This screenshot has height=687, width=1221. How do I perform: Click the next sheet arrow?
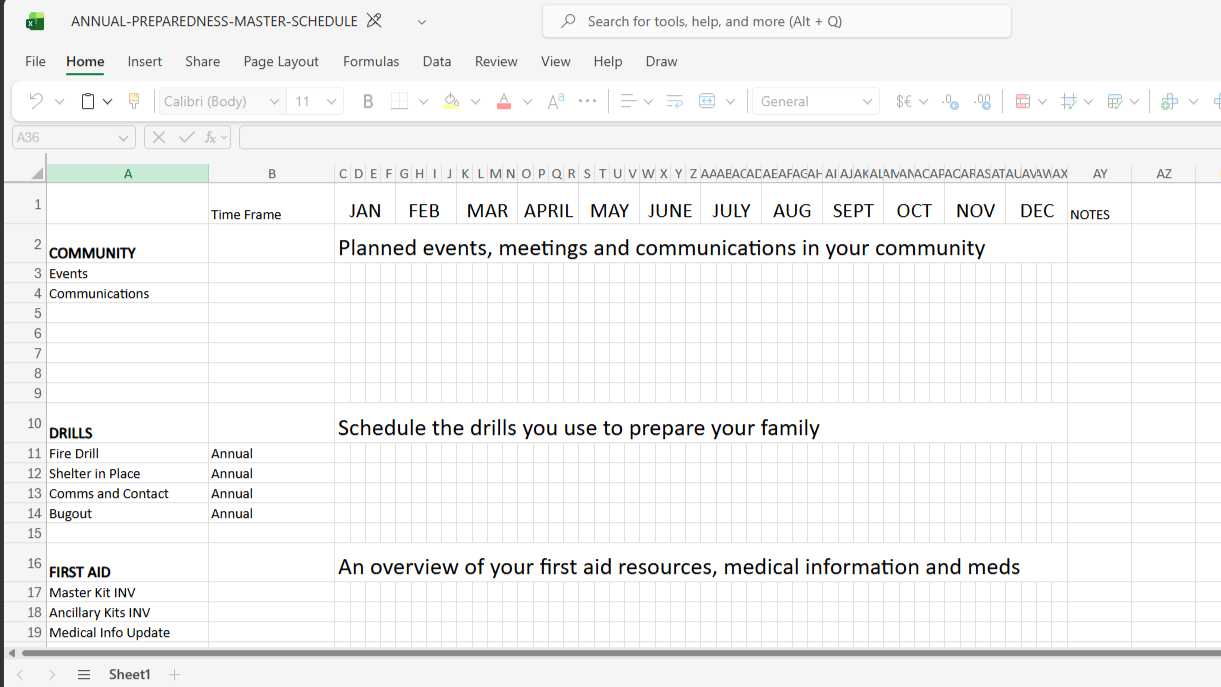point(53,675)
